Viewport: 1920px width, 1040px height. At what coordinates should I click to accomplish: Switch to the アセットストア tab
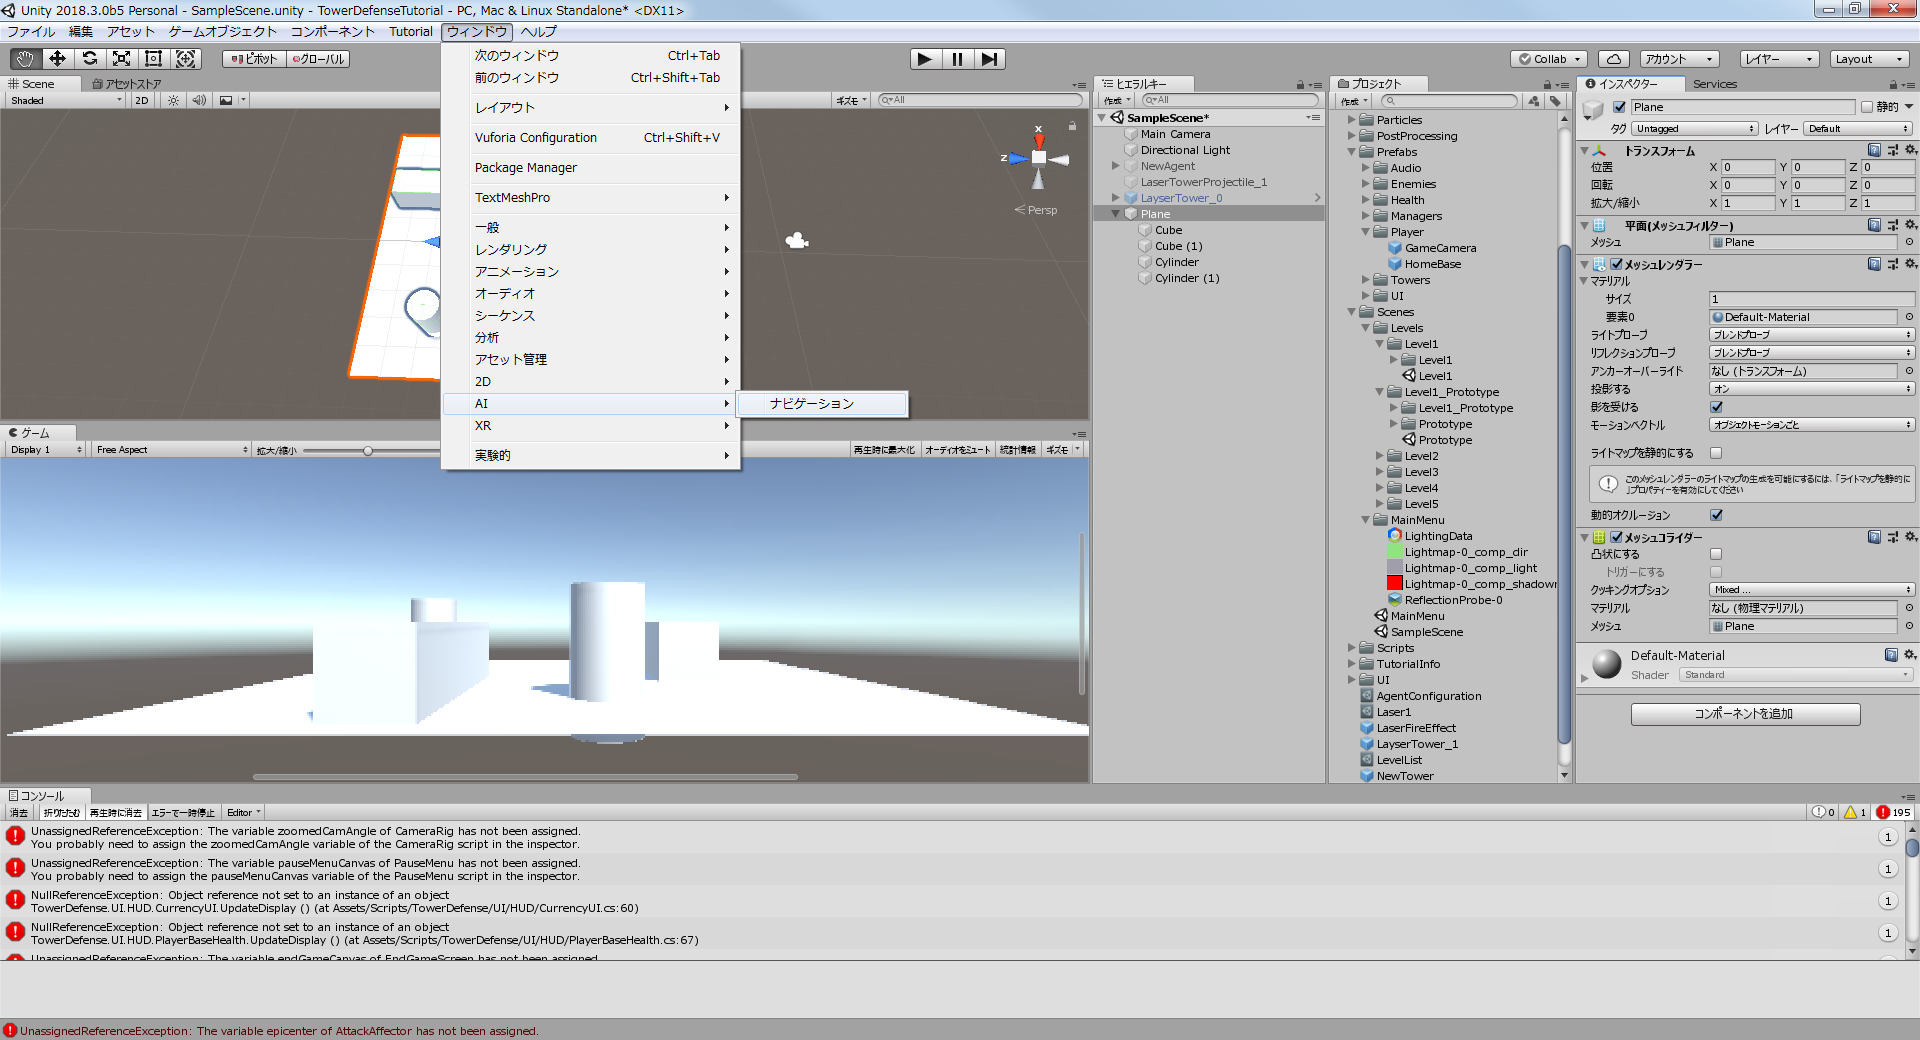coord(127,84)
